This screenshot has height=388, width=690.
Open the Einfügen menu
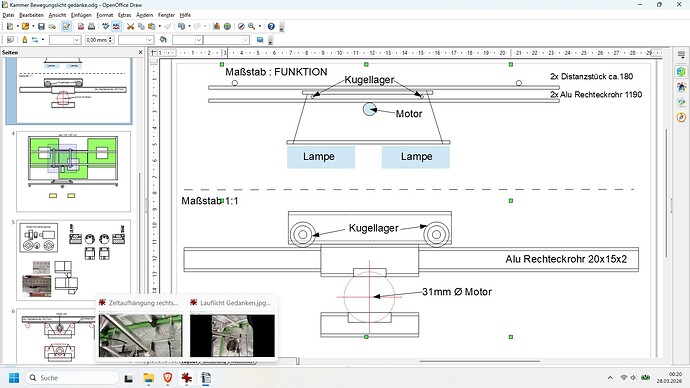[81, 15]
